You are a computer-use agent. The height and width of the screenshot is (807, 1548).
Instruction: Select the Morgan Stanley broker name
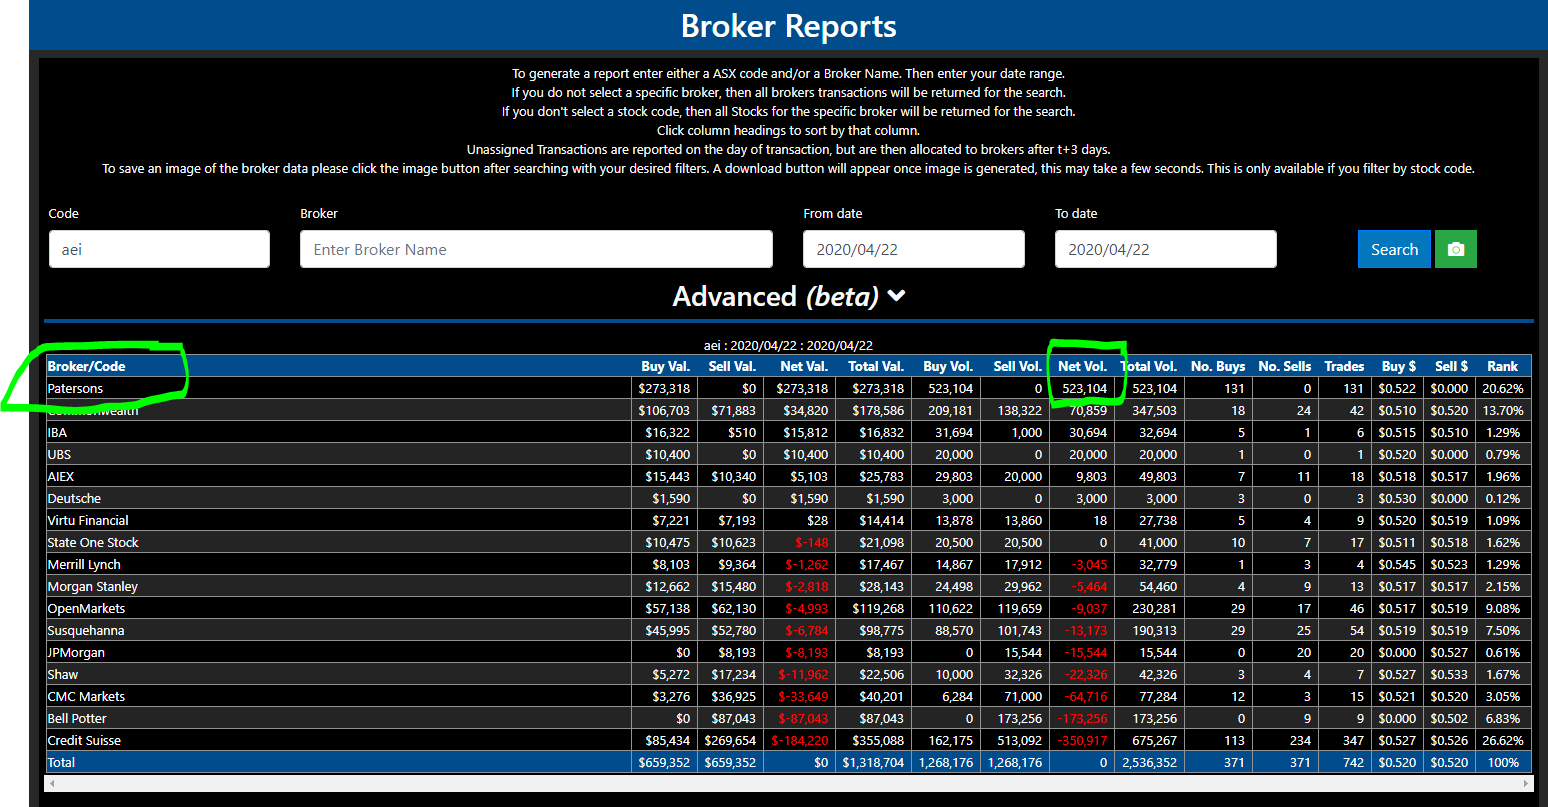coord(93,586)
